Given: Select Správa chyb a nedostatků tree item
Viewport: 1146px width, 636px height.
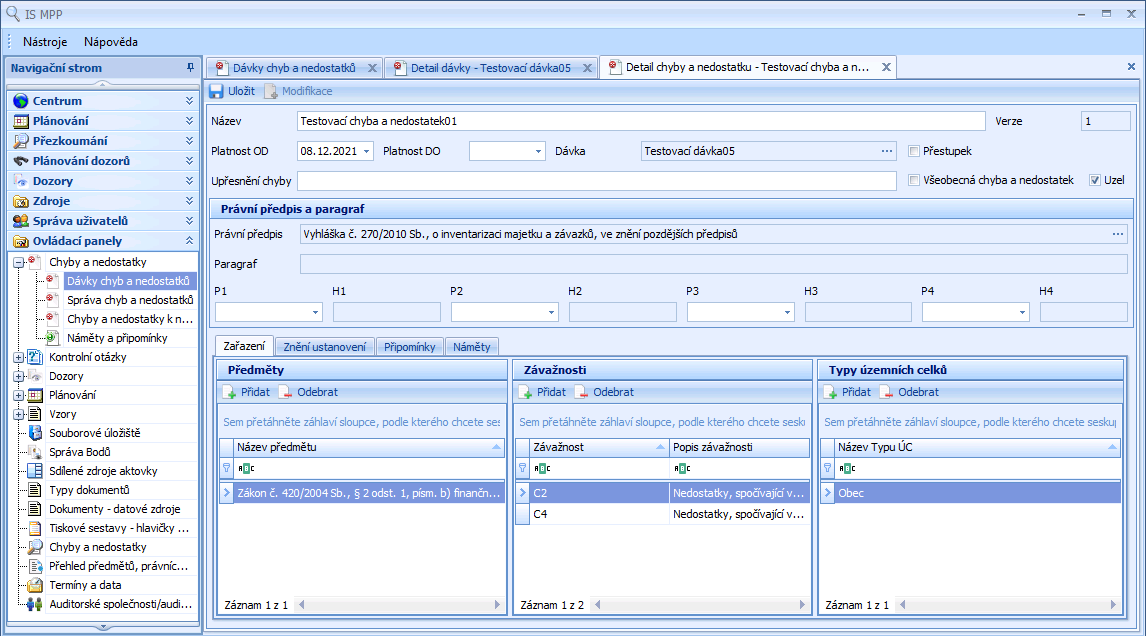Looking at the screenshot, I should 130,300.
